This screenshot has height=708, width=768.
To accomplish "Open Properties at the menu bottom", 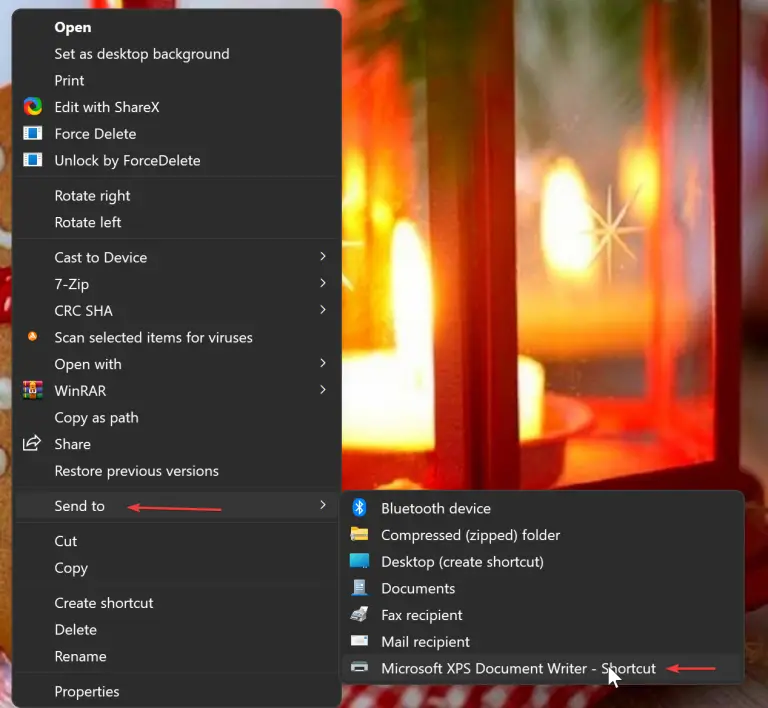I will [177, 691].
